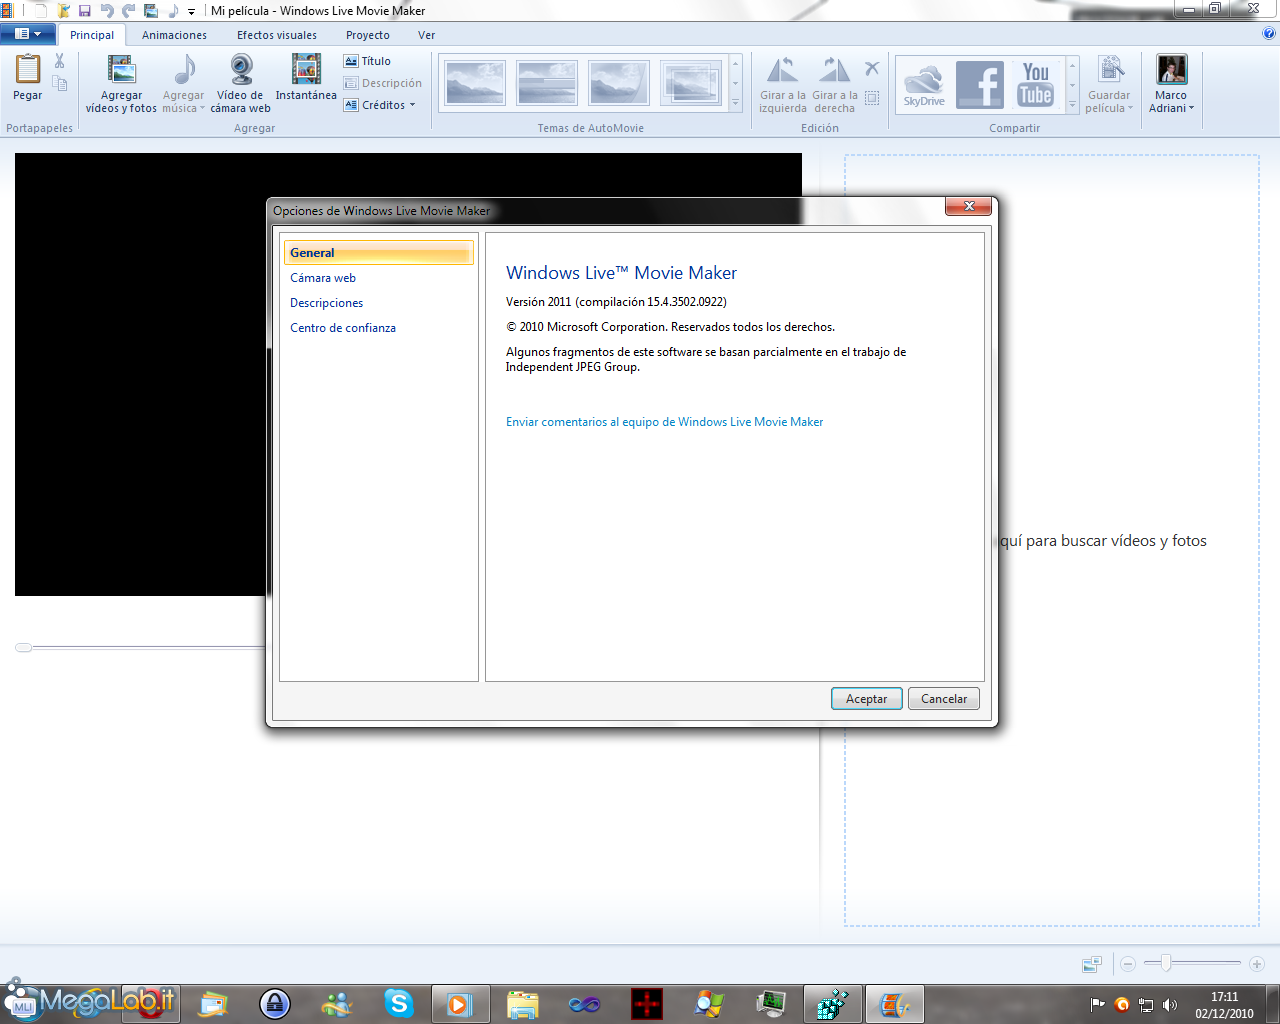Open Skype from the taskbar

pos(398,1003)
